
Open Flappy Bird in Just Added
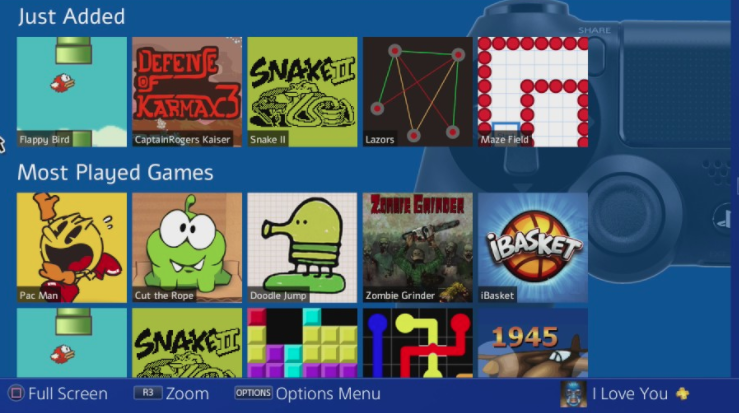[72, 92]
